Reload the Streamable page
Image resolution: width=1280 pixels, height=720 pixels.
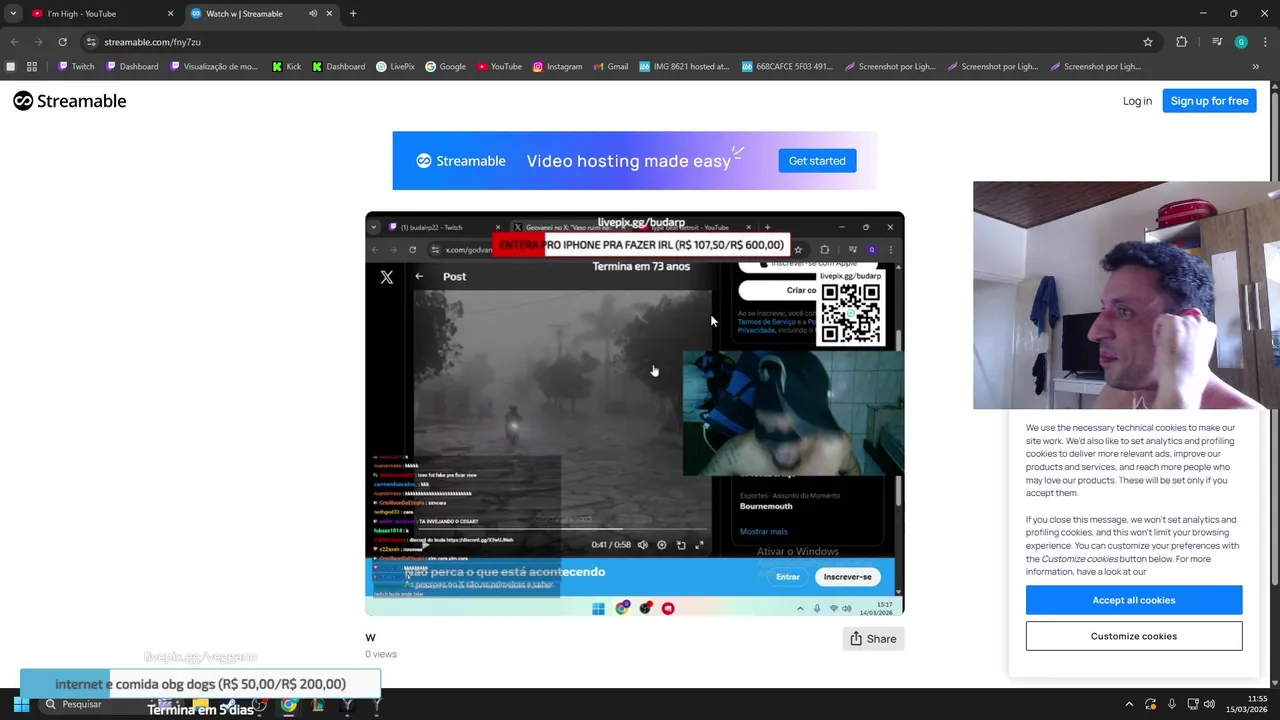tap(62, 42)
